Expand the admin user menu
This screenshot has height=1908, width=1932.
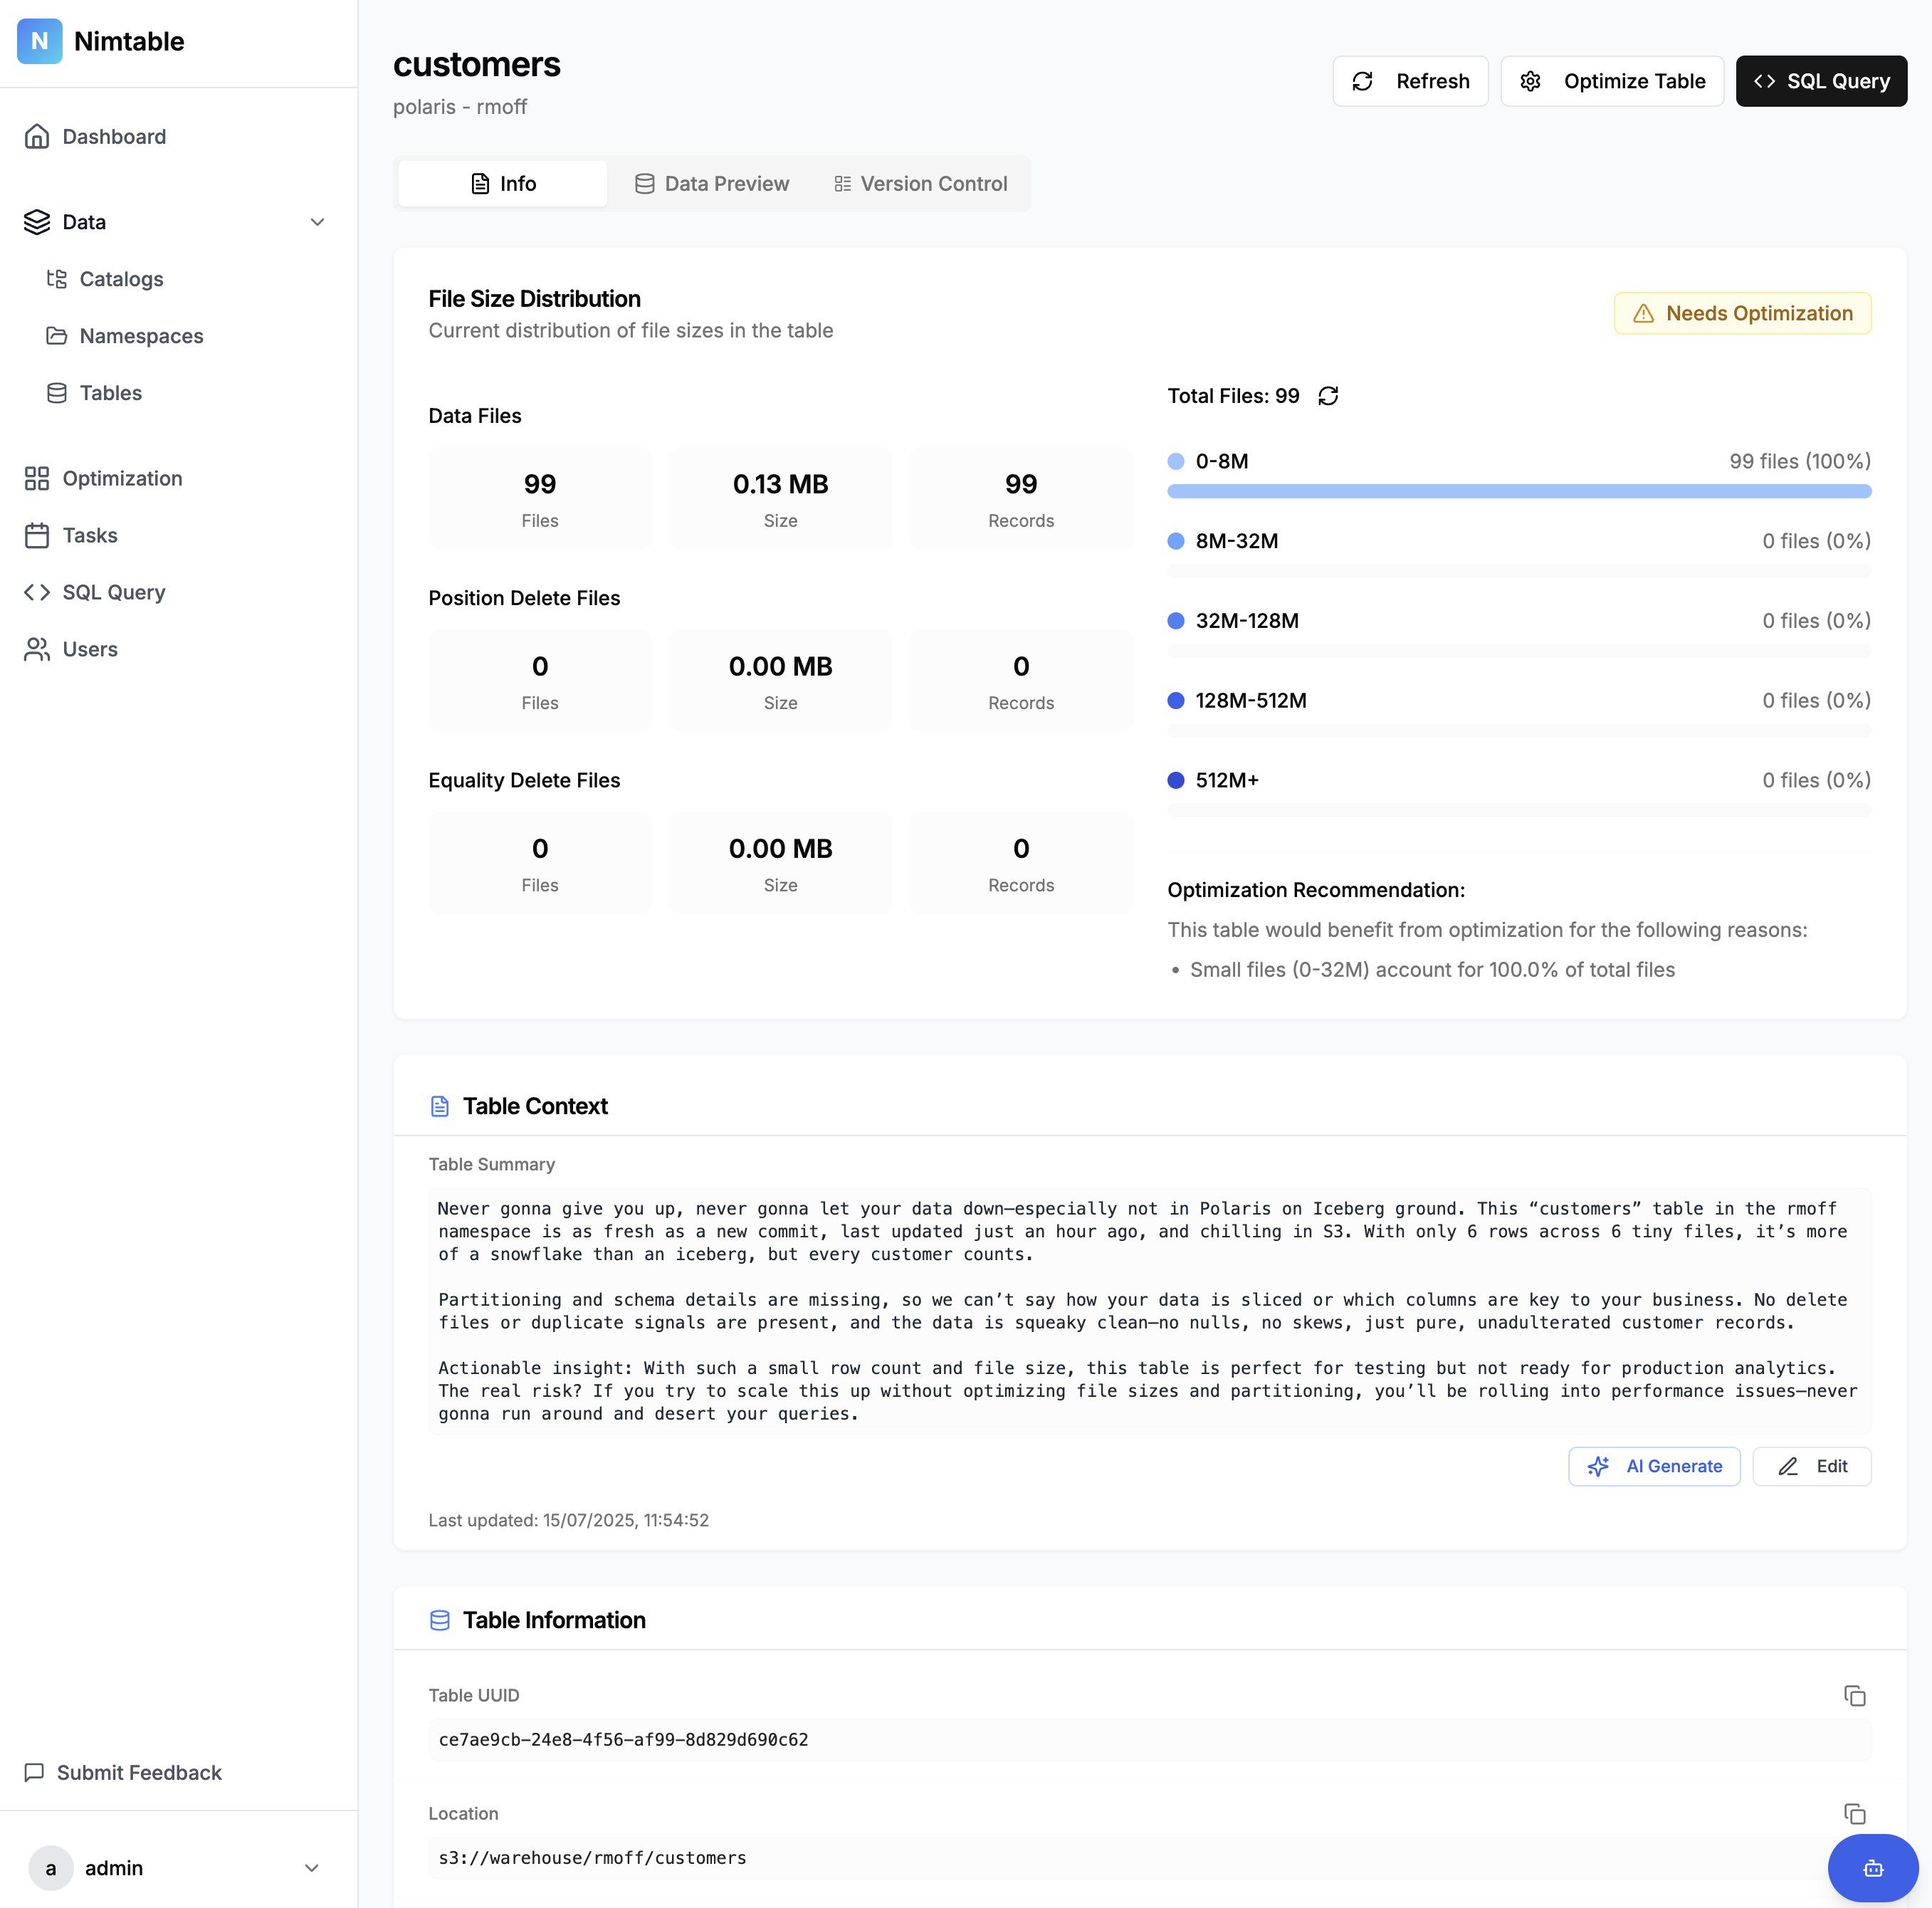click(x=311, y=1868)
